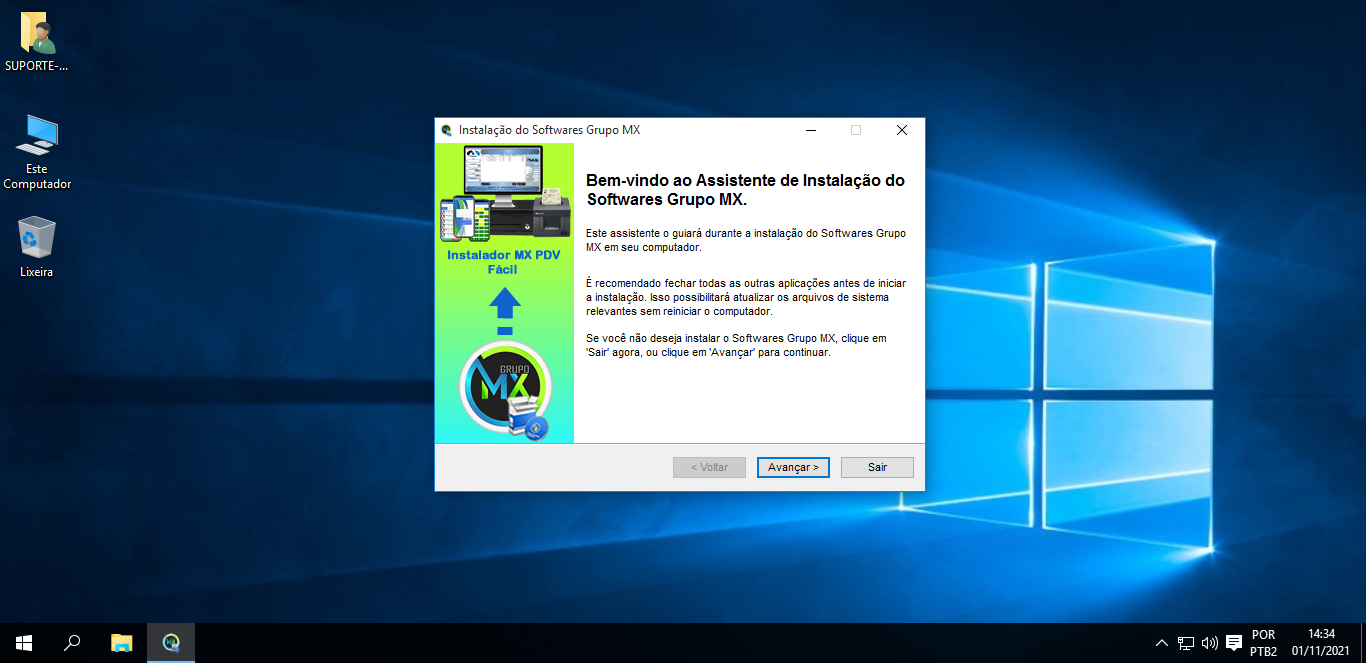Open File Explorer from the taskbar
The image size is (1366, 663).
[x=121, y=643]
